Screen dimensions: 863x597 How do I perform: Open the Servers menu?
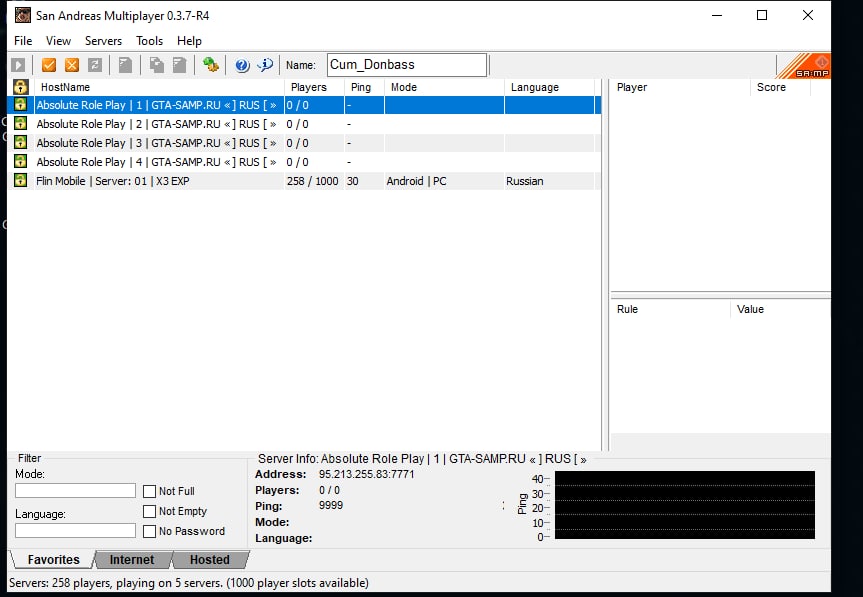tap(103, 41)
